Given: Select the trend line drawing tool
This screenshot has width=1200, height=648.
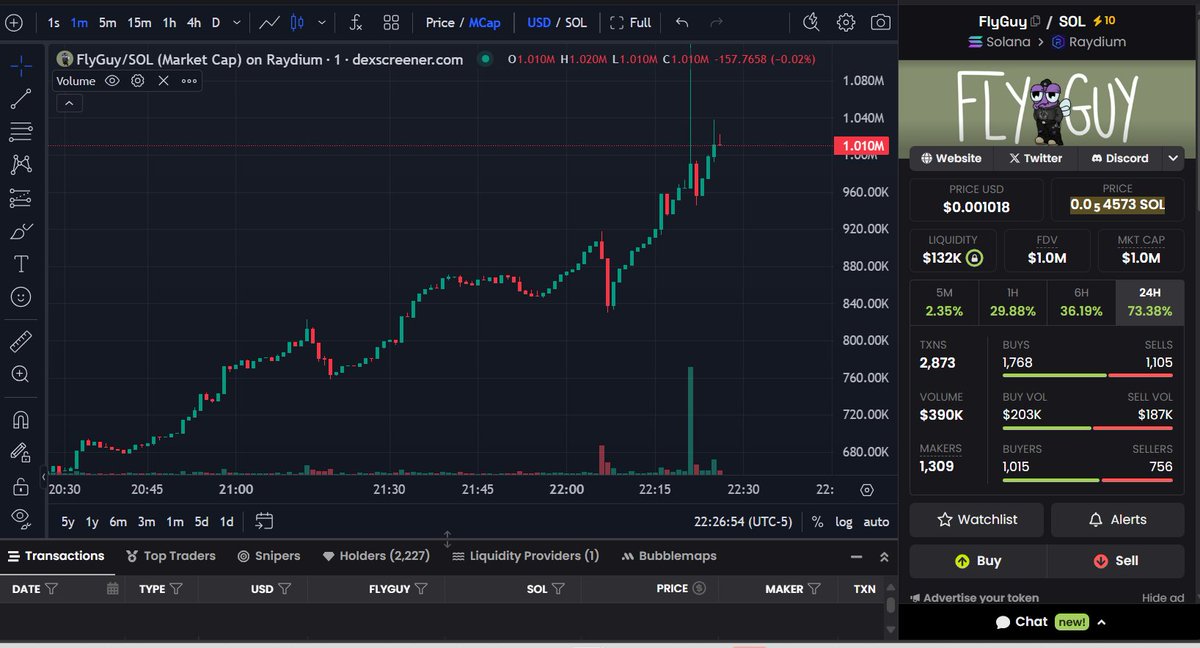Looking at the screenshot, I should [21, 97].
